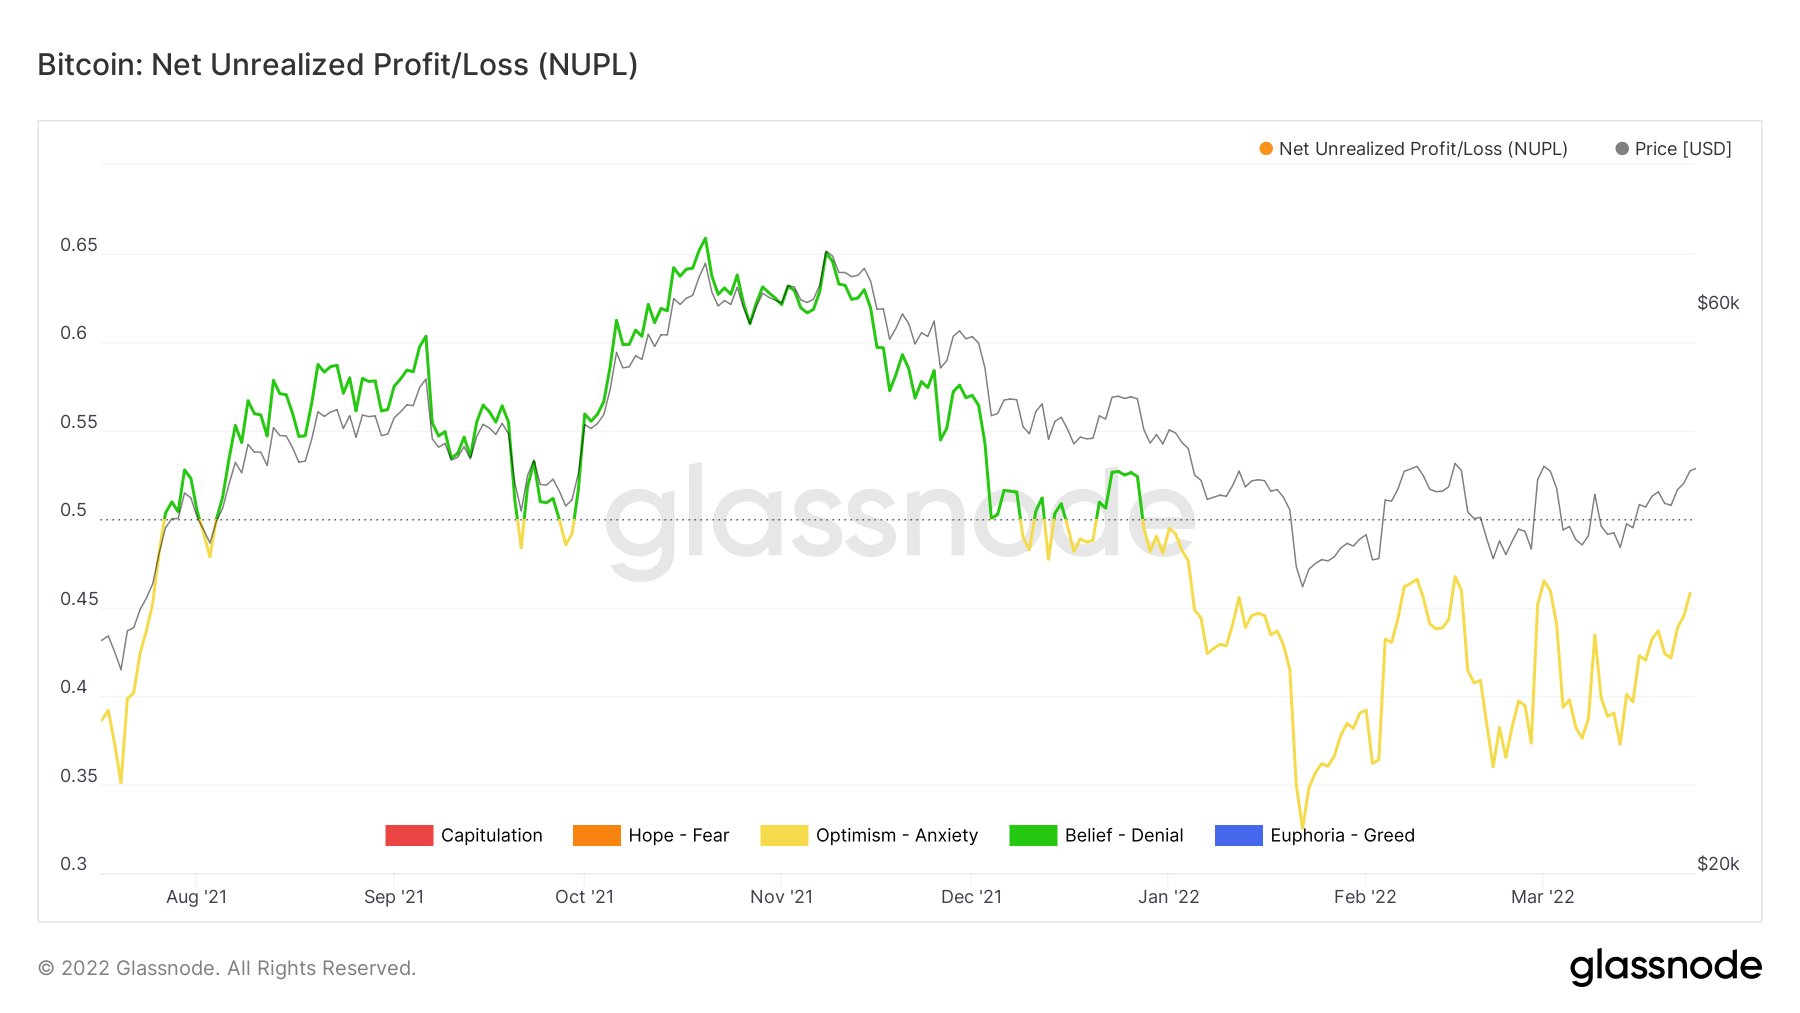The image size is (1800, 1013).
Task: Click the Bitcoin NUPL chart title
Action: [x=338, y=65]
